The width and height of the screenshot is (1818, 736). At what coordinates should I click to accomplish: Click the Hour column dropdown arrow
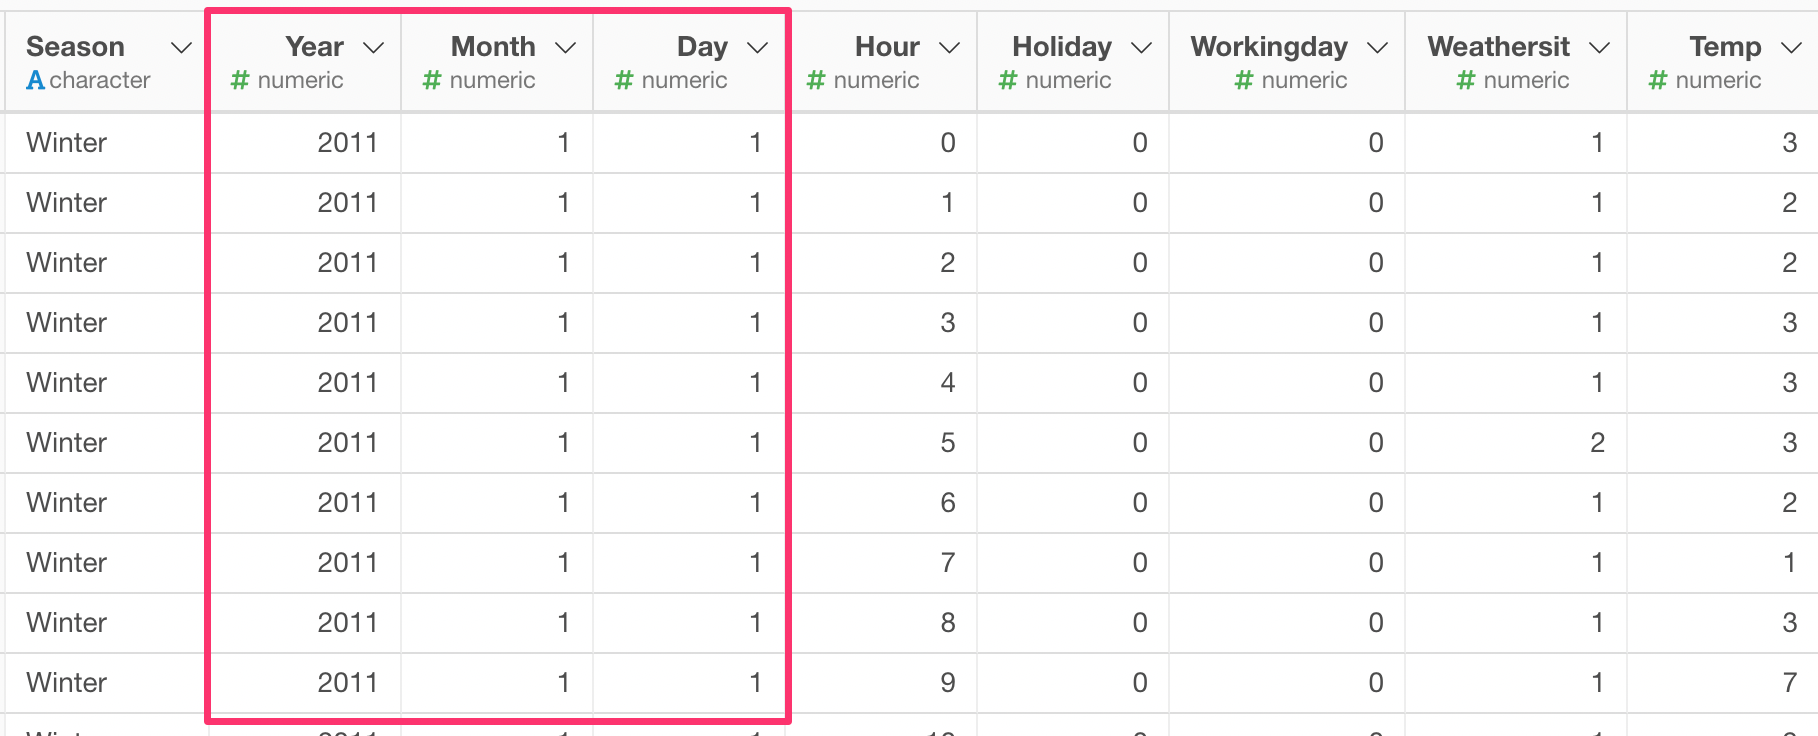(x=949, y=48)
